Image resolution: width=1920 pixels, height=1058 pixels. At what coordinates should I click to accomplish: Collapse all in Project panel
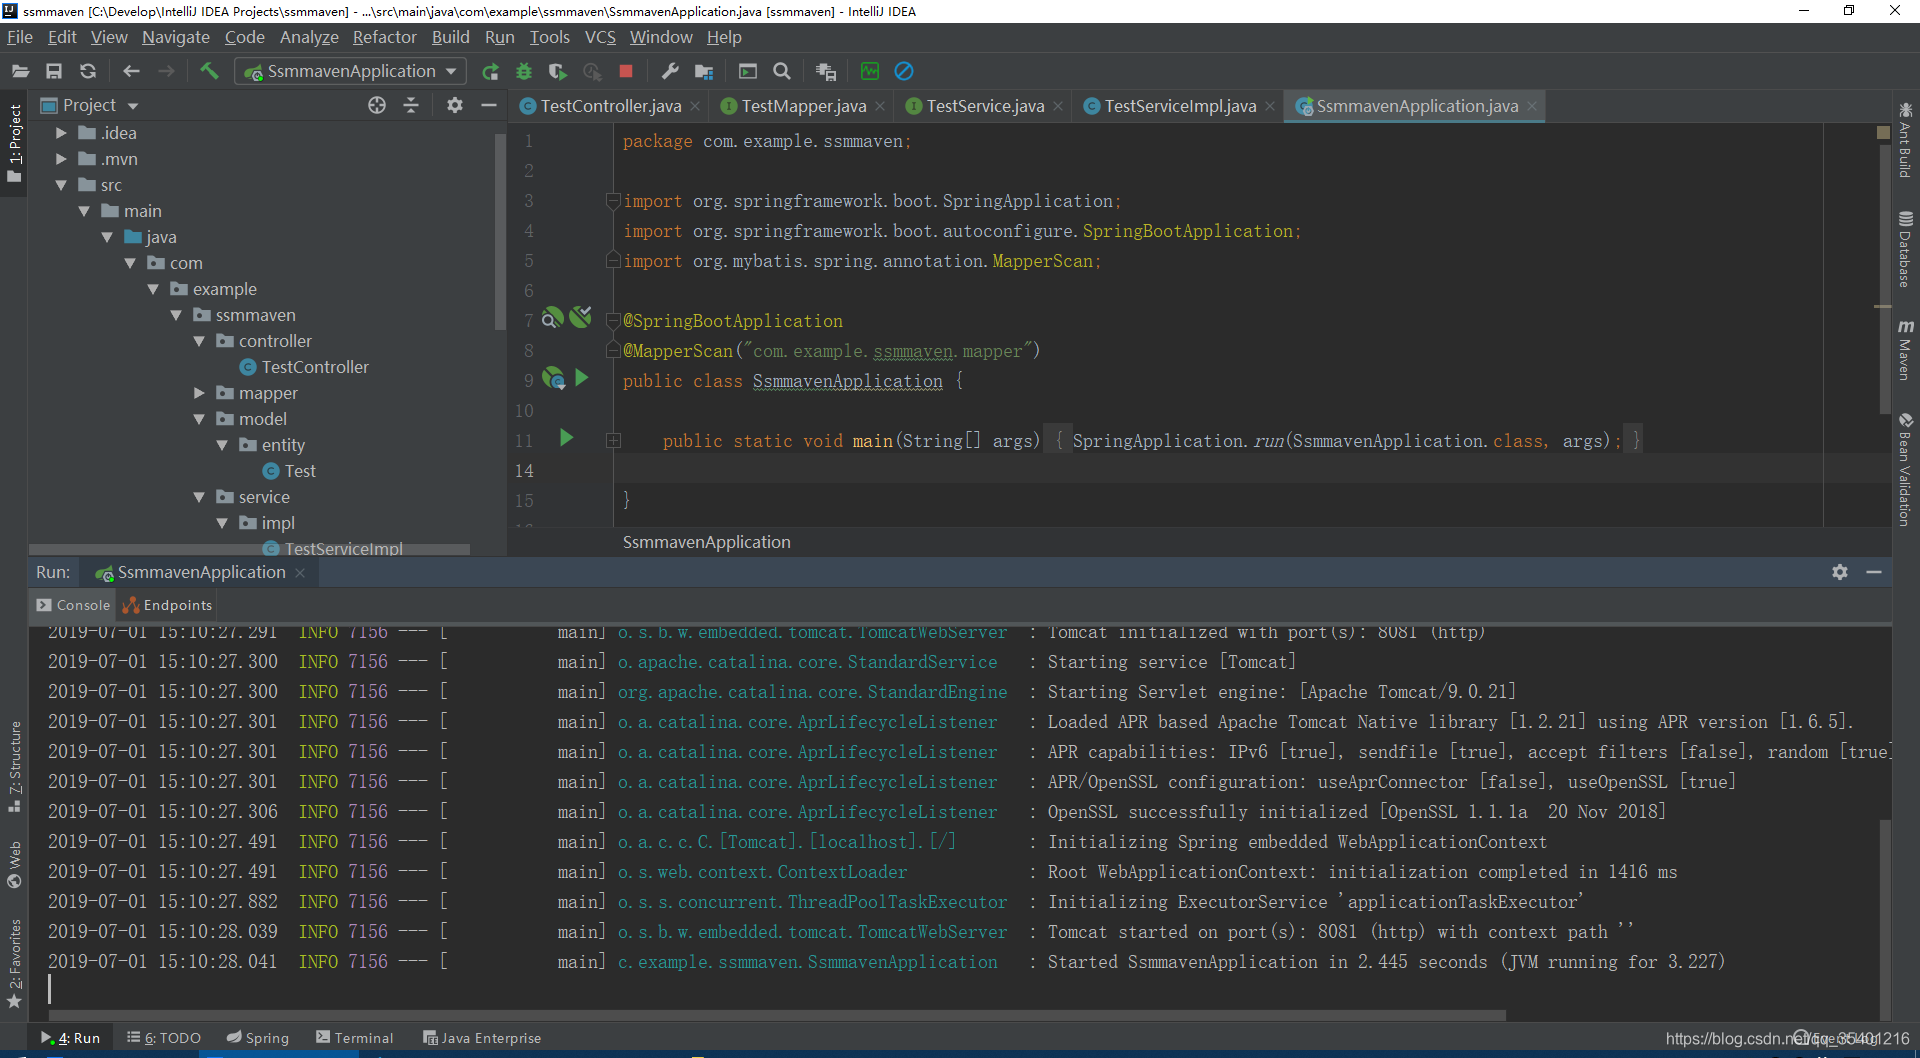tap(411, 105)
